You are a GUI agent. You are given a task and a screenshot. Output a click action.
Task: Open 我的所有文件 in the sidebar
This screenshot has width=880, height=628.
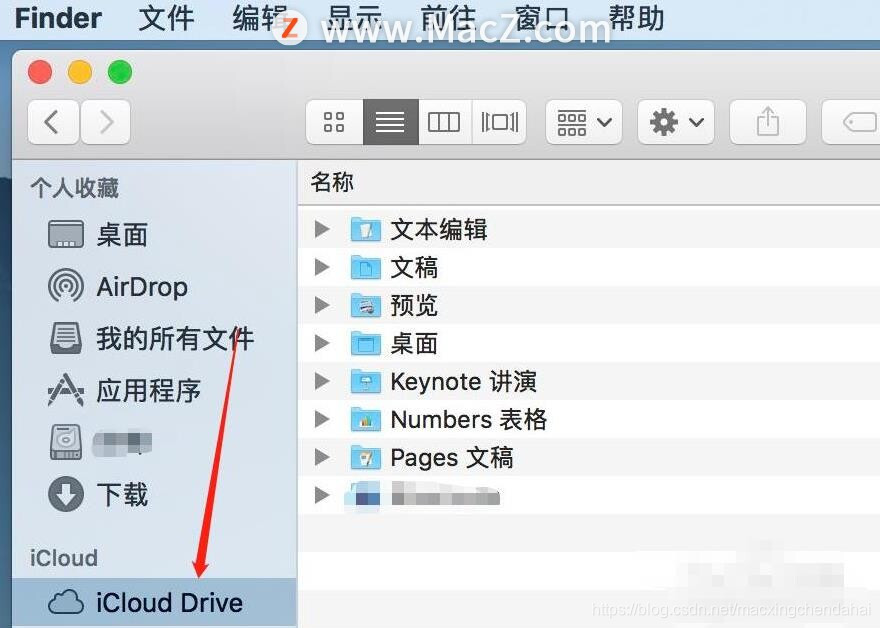coord(152,339)
